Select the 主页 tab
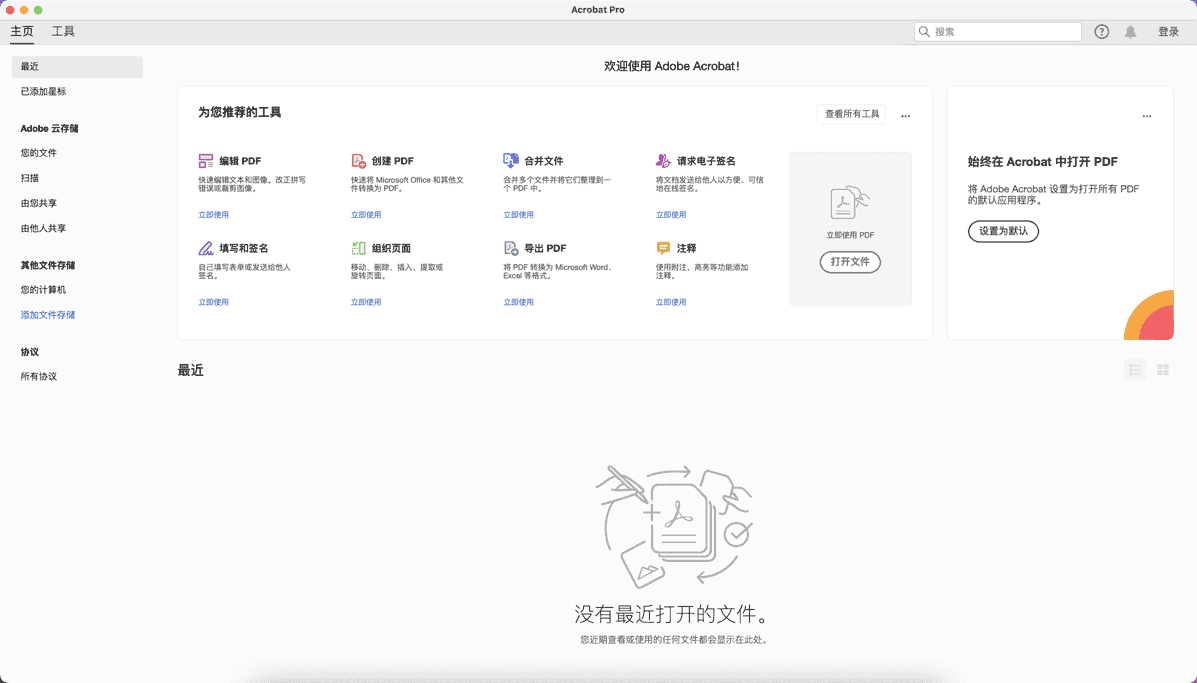Image resolution: width=1197 pixels, height=683 pixels. pos(22,31)
